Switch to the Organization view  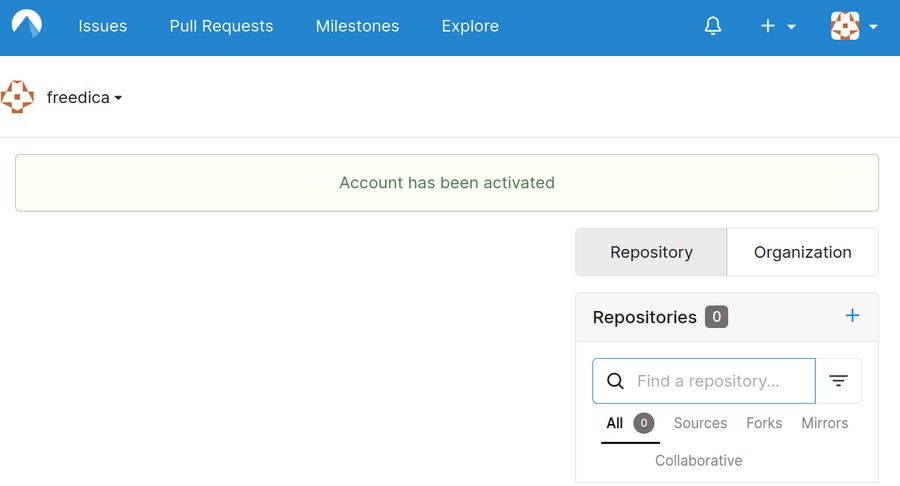802,252
